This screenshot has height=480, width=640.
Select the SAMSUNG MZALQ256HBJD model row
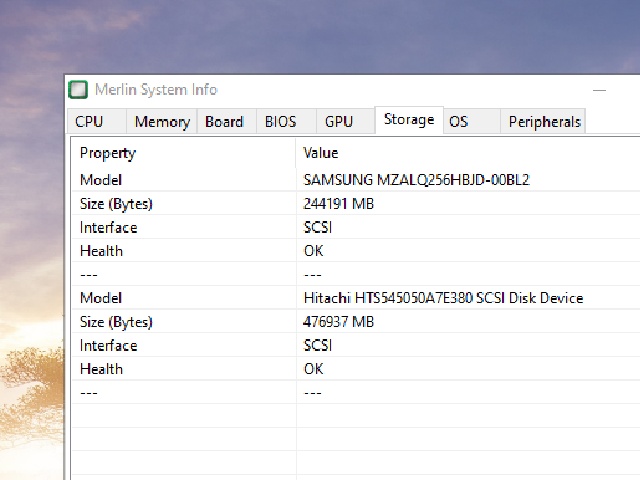(416, 180)
